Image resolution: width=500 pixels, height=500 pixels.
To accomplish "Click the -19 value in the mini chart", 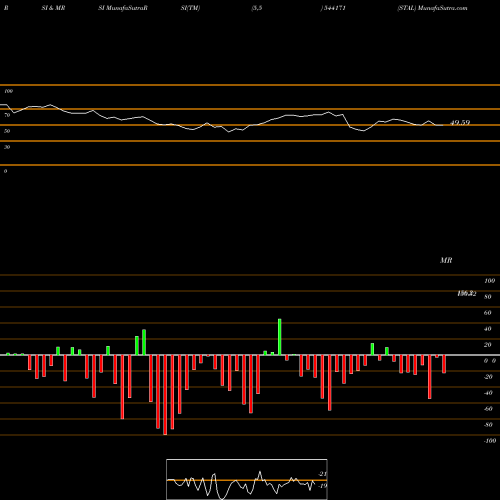I will tap(322, 486).
